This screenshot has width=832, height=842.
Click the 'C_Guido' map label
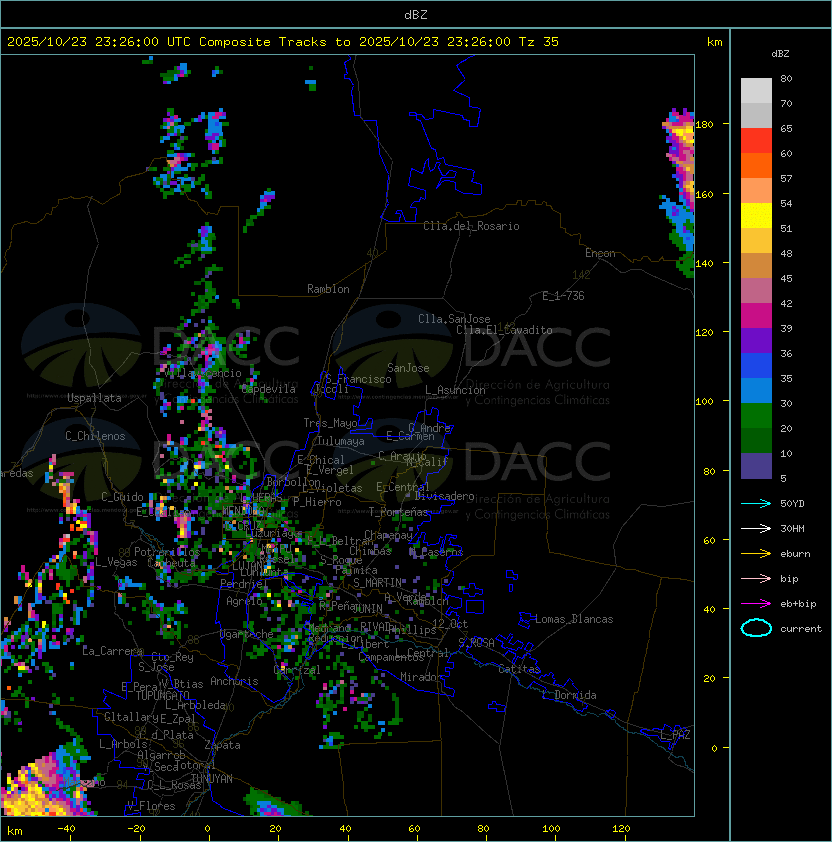click(122, 497)
